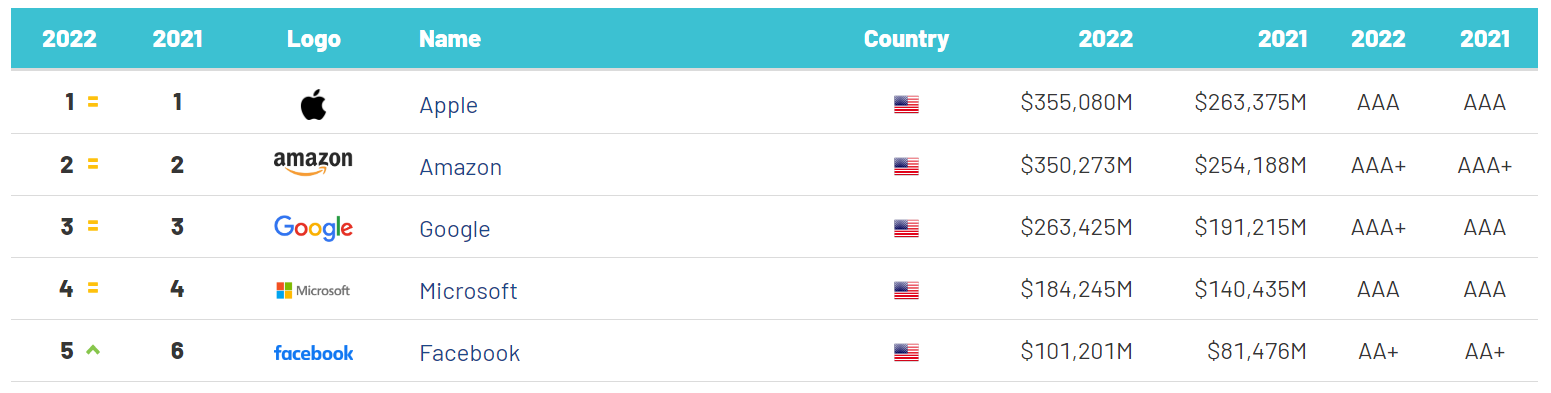Open the Amazon brand link
This screenshot has width=1551, height=393.
point(460,167)
